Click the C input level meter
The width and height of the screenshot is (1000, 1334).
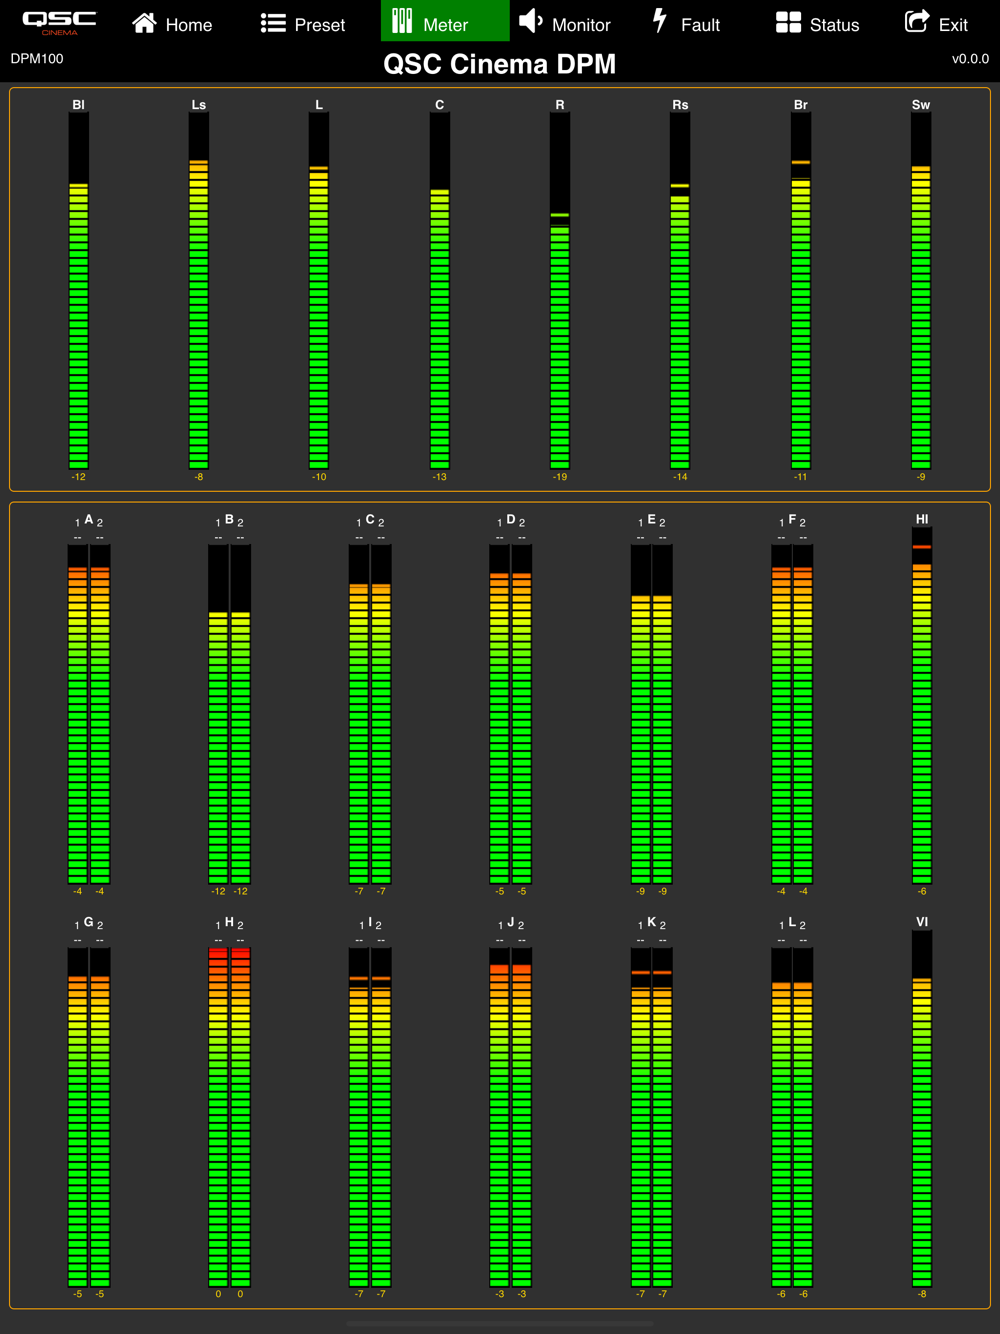[x=440, y=290]
